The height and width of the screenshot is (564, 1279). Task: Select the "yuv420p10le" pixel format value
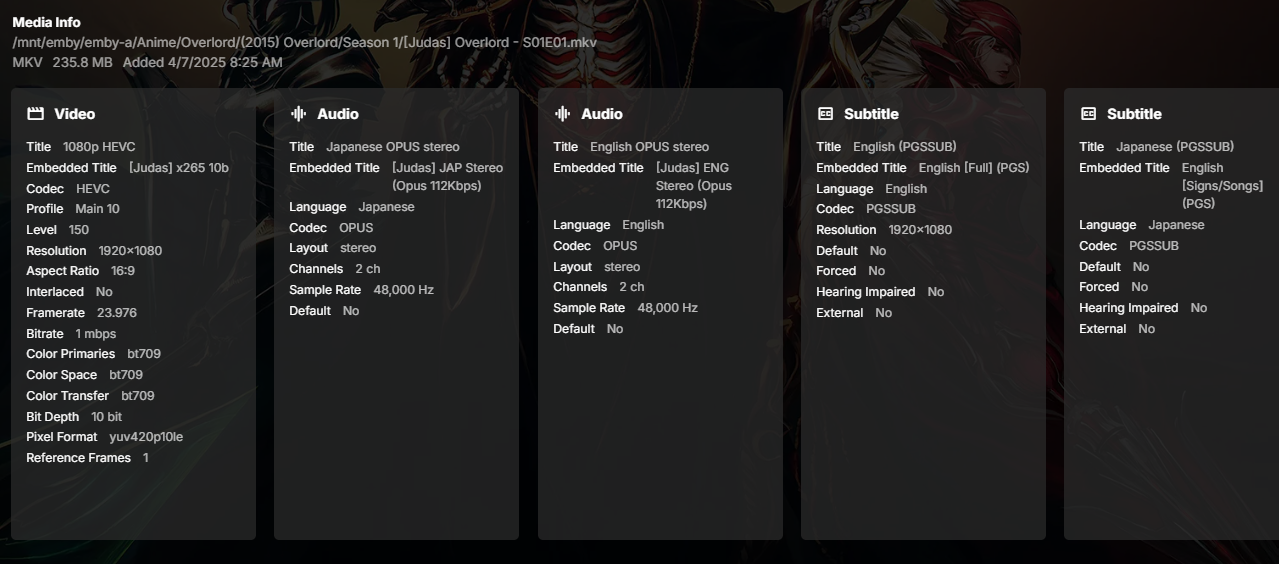(x=146, y=437)
